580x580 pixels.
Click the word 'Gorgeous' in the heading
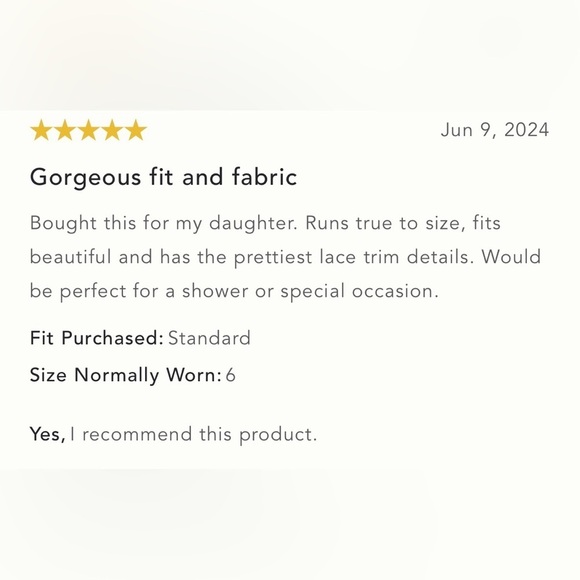85,178
